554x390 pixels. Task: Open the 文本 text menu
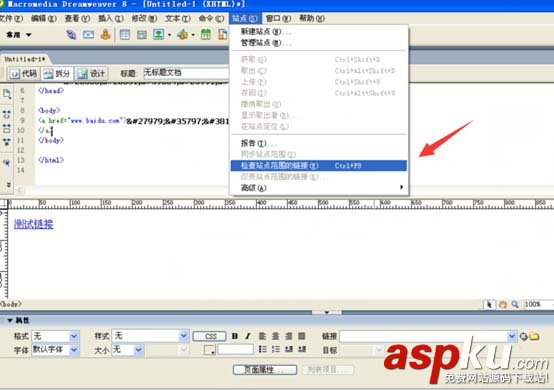click(178, 18)
